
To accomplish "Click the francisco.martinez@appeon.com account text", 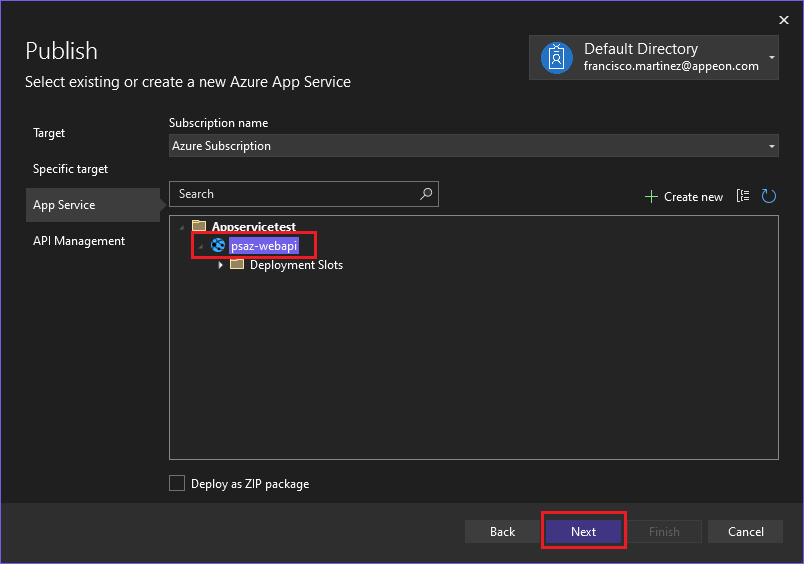I will [x=671, y=66].
